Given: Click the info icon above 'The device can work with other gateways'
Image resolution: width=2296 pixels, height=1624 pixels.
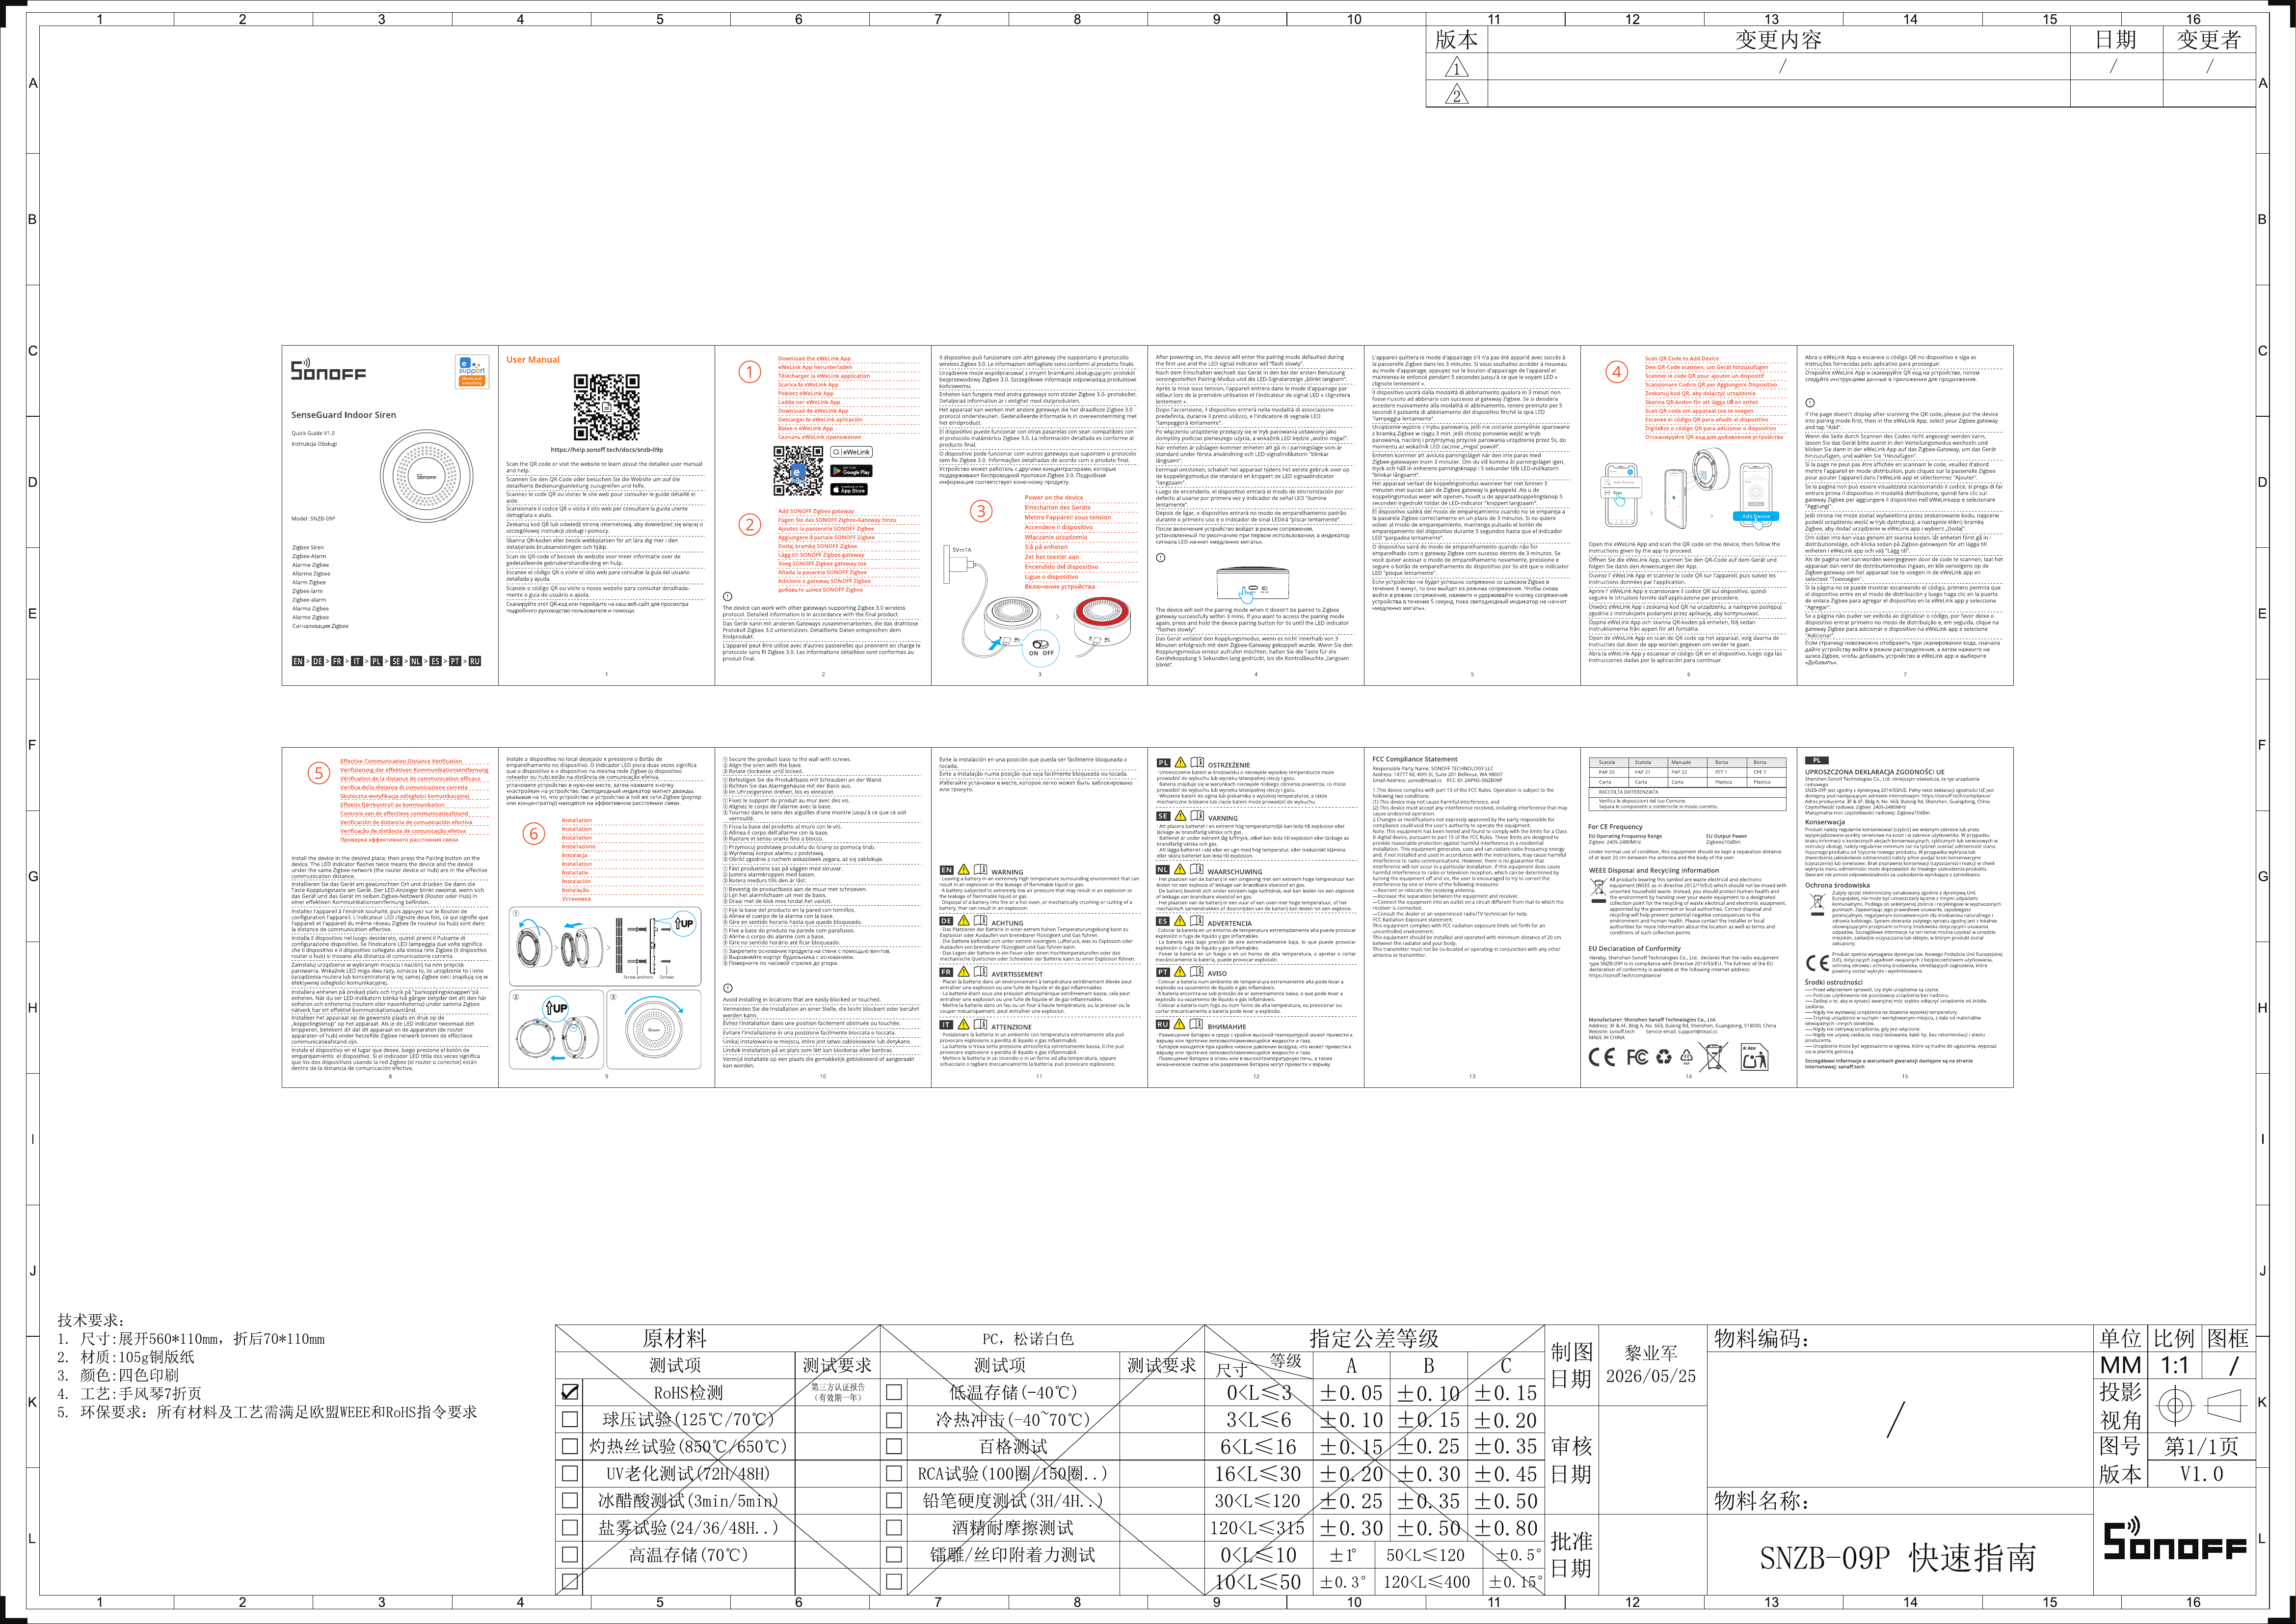Looking at the screenshot, I should 728,596.
